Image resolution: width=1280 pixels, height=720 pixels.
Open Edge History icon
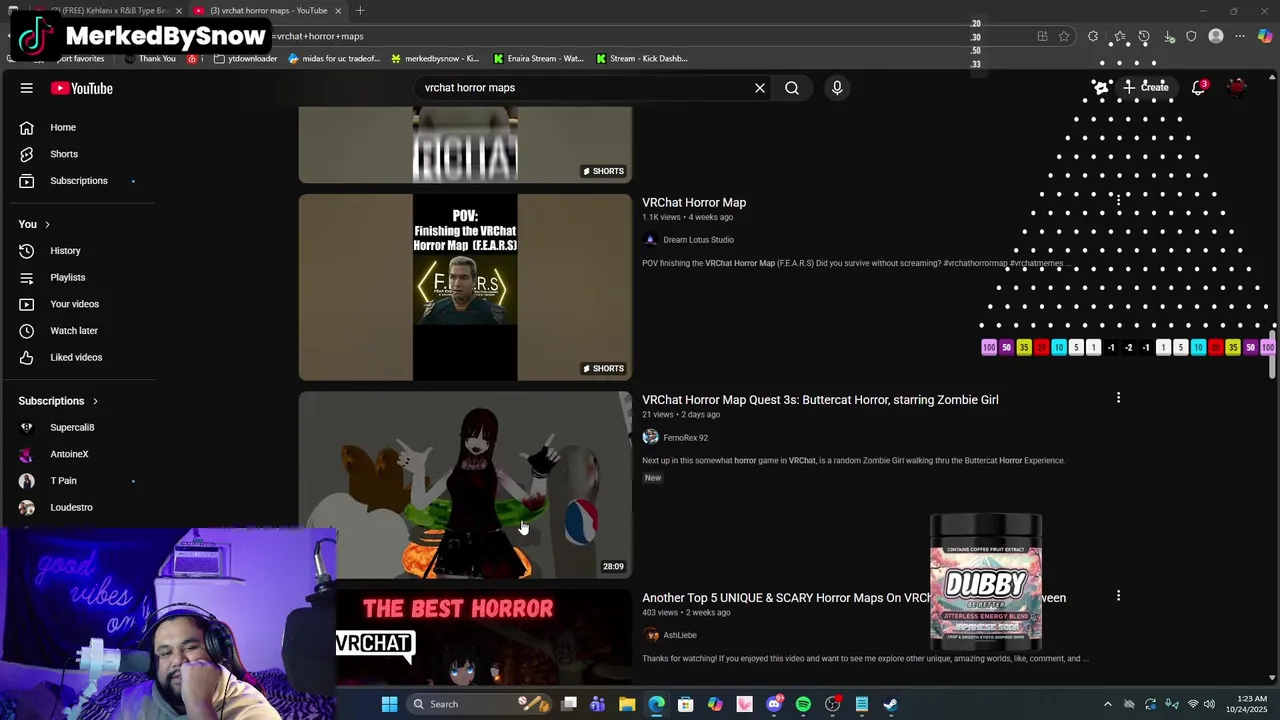click(1144, 37)
